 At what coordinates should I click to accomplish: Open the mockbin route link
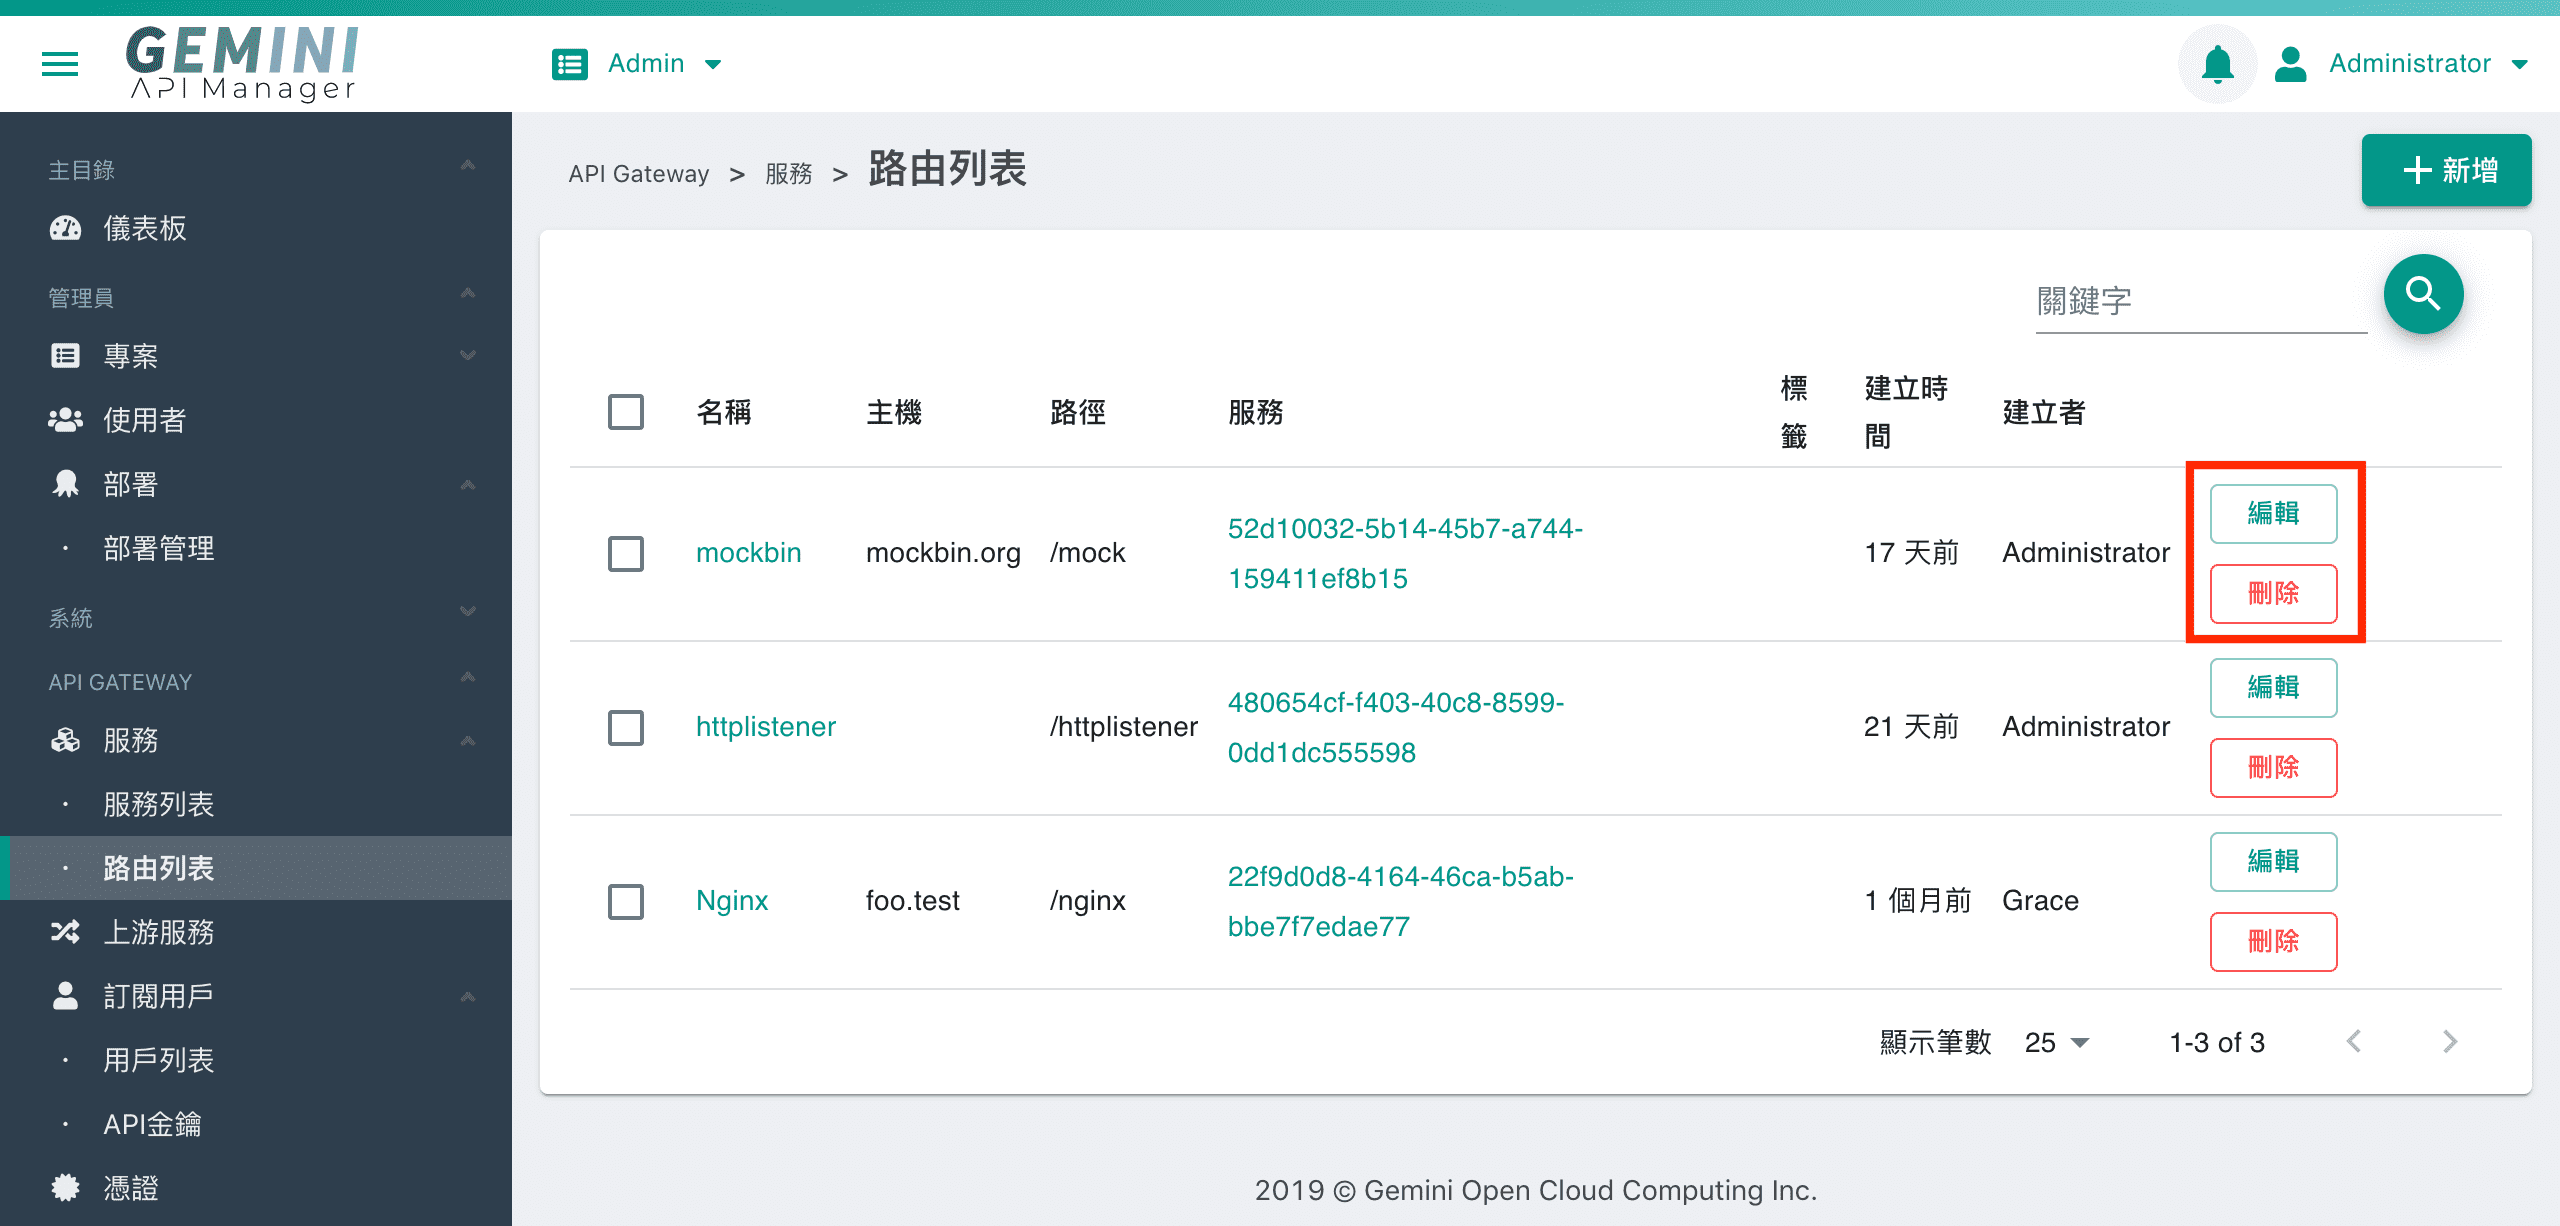pos(748,553)
